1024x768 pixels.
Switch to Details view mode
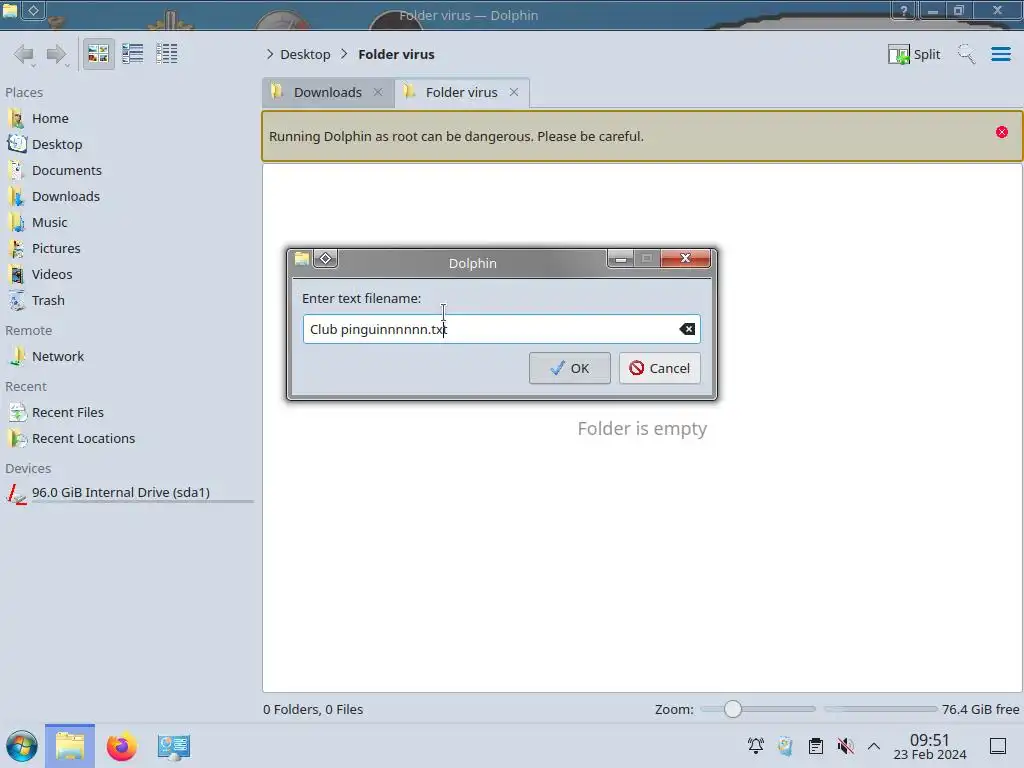point(167,54)
